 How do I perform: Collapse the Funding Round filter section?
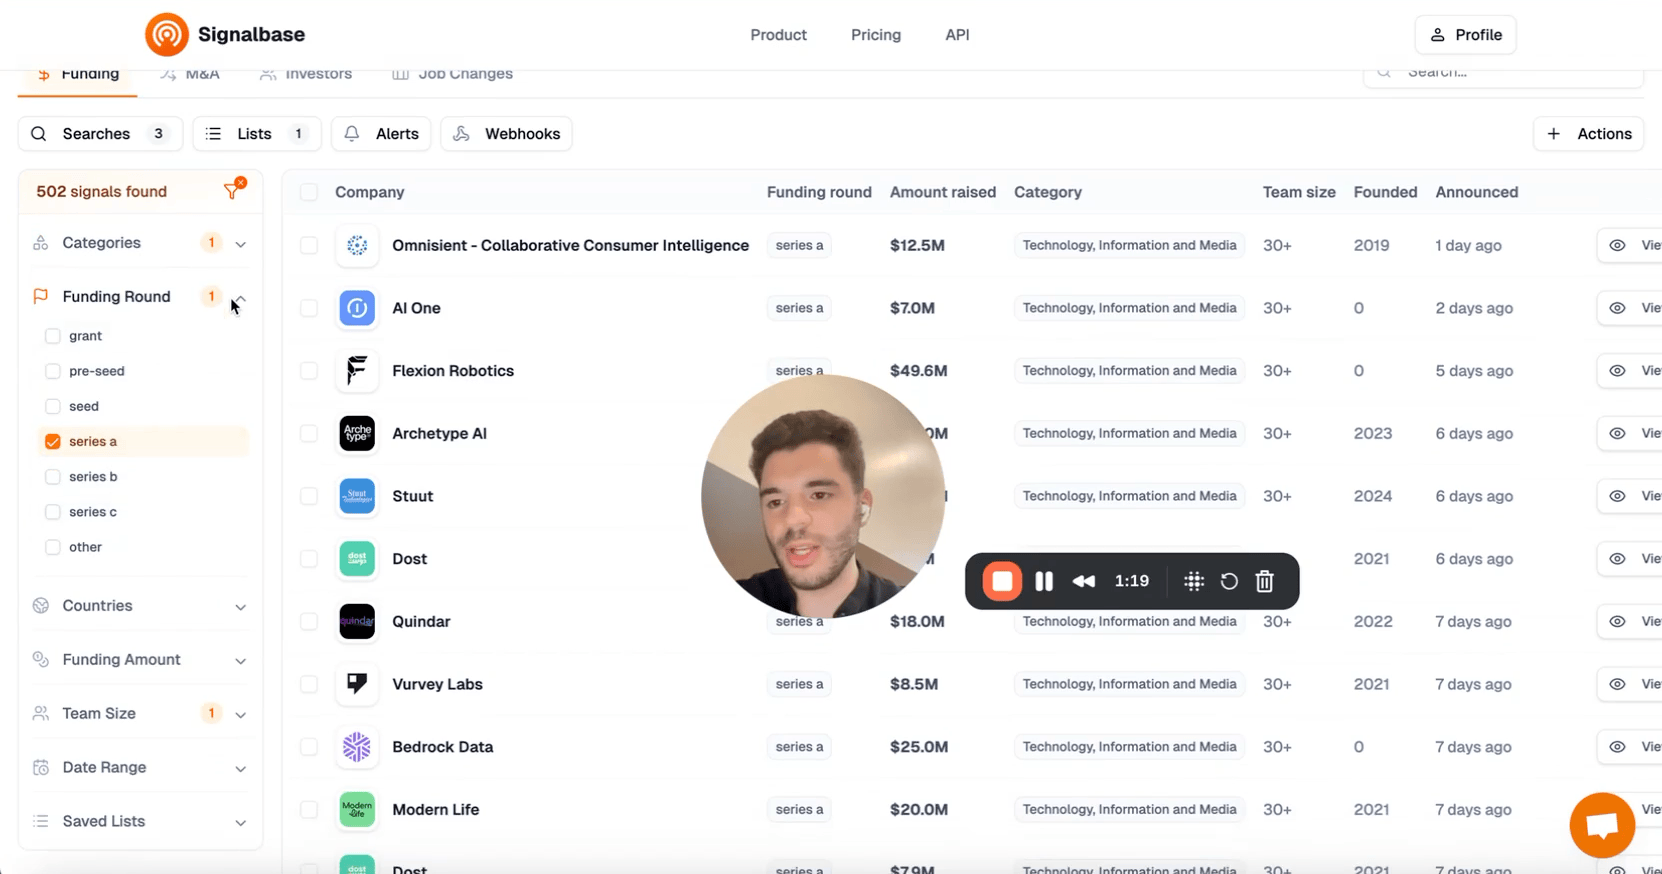click(x=240, y=298)
